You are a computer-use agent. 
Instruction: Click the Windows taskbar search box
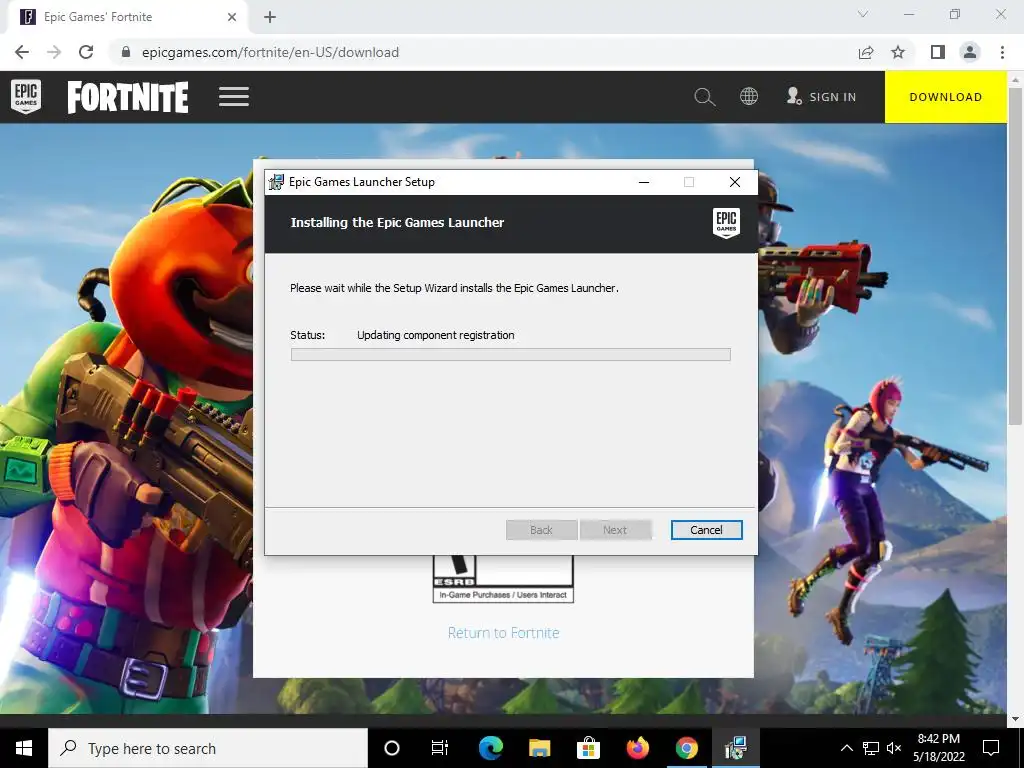208,748
